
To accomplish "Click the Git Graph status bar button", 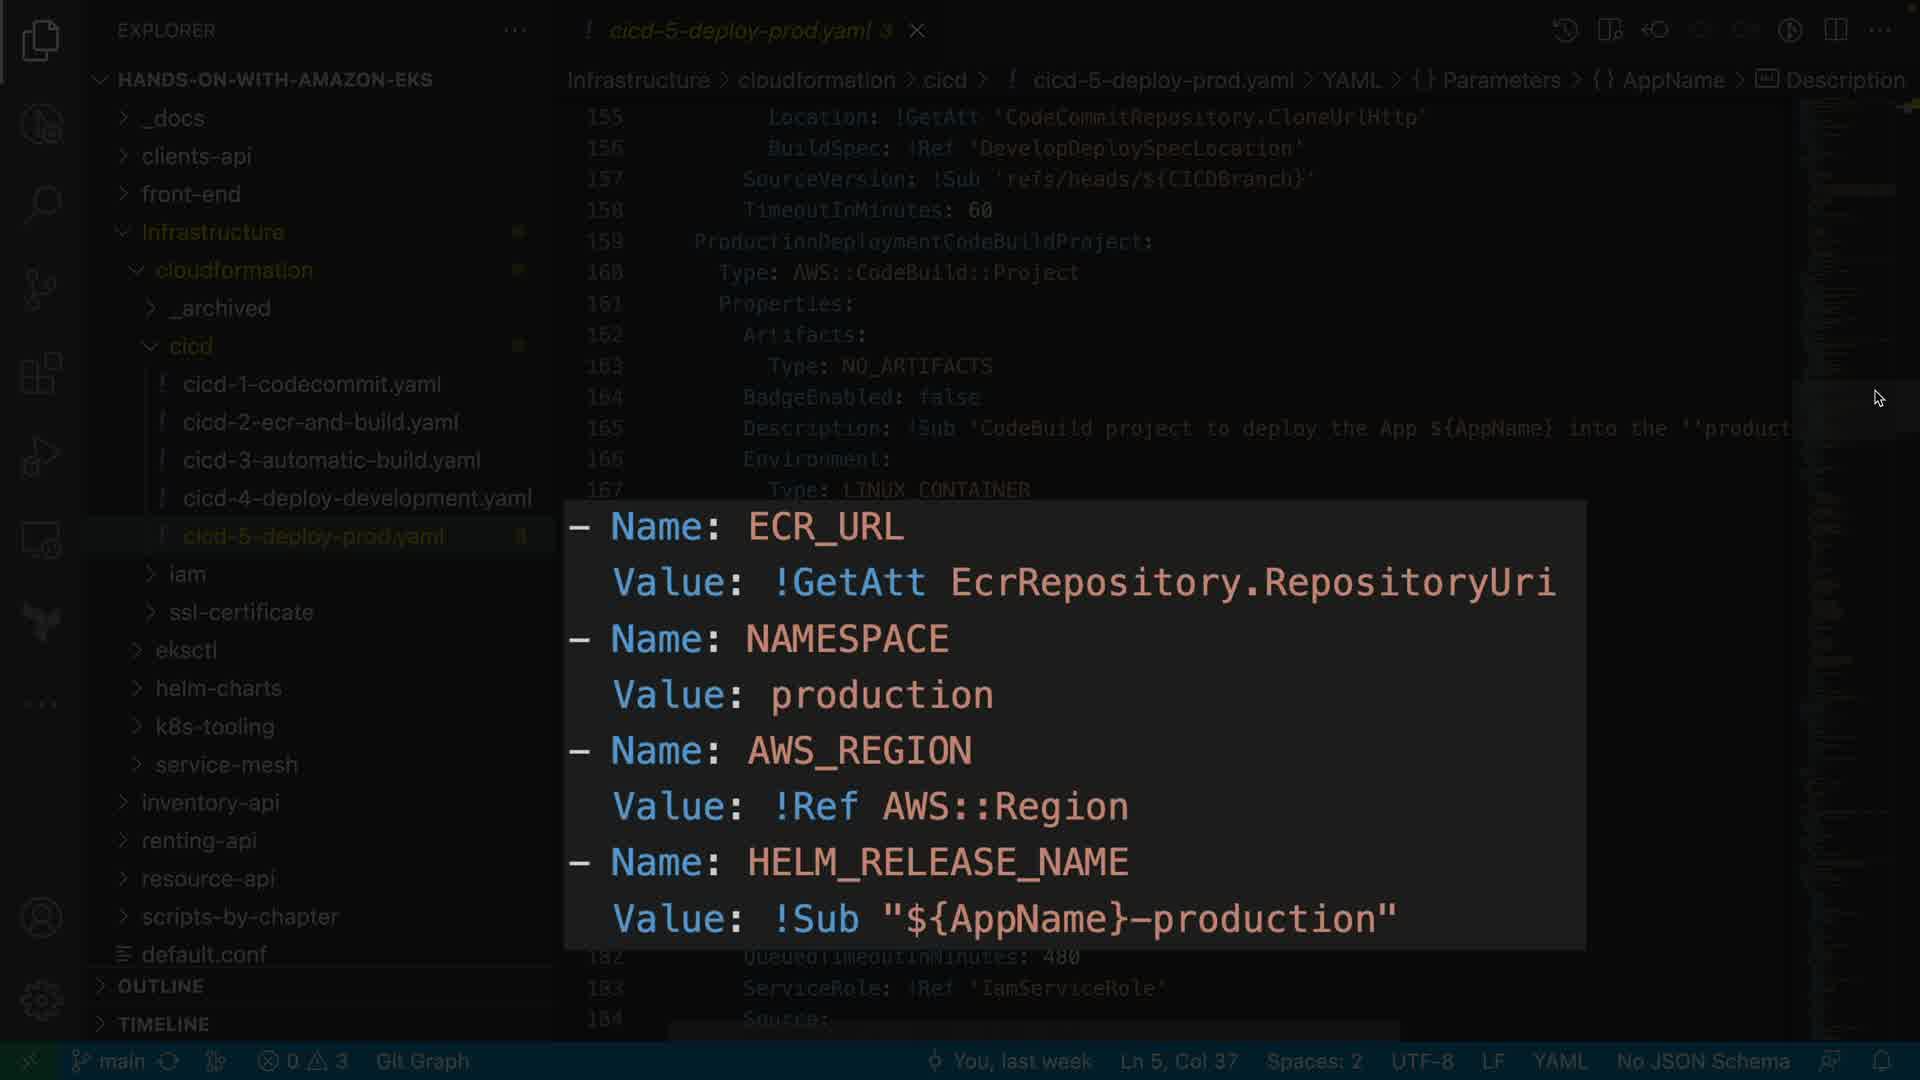I will tap(422, 1061).
